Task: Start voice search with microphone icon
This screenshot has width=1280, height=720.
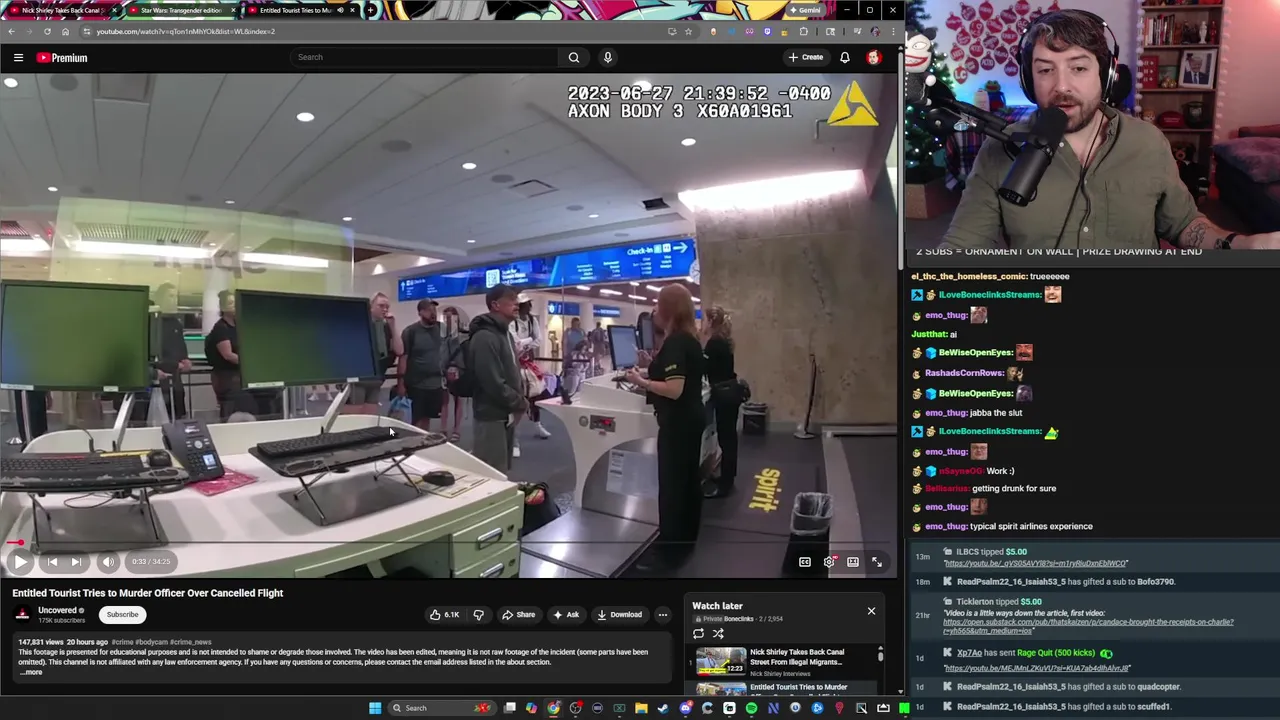Action: [x=607, y=57]
